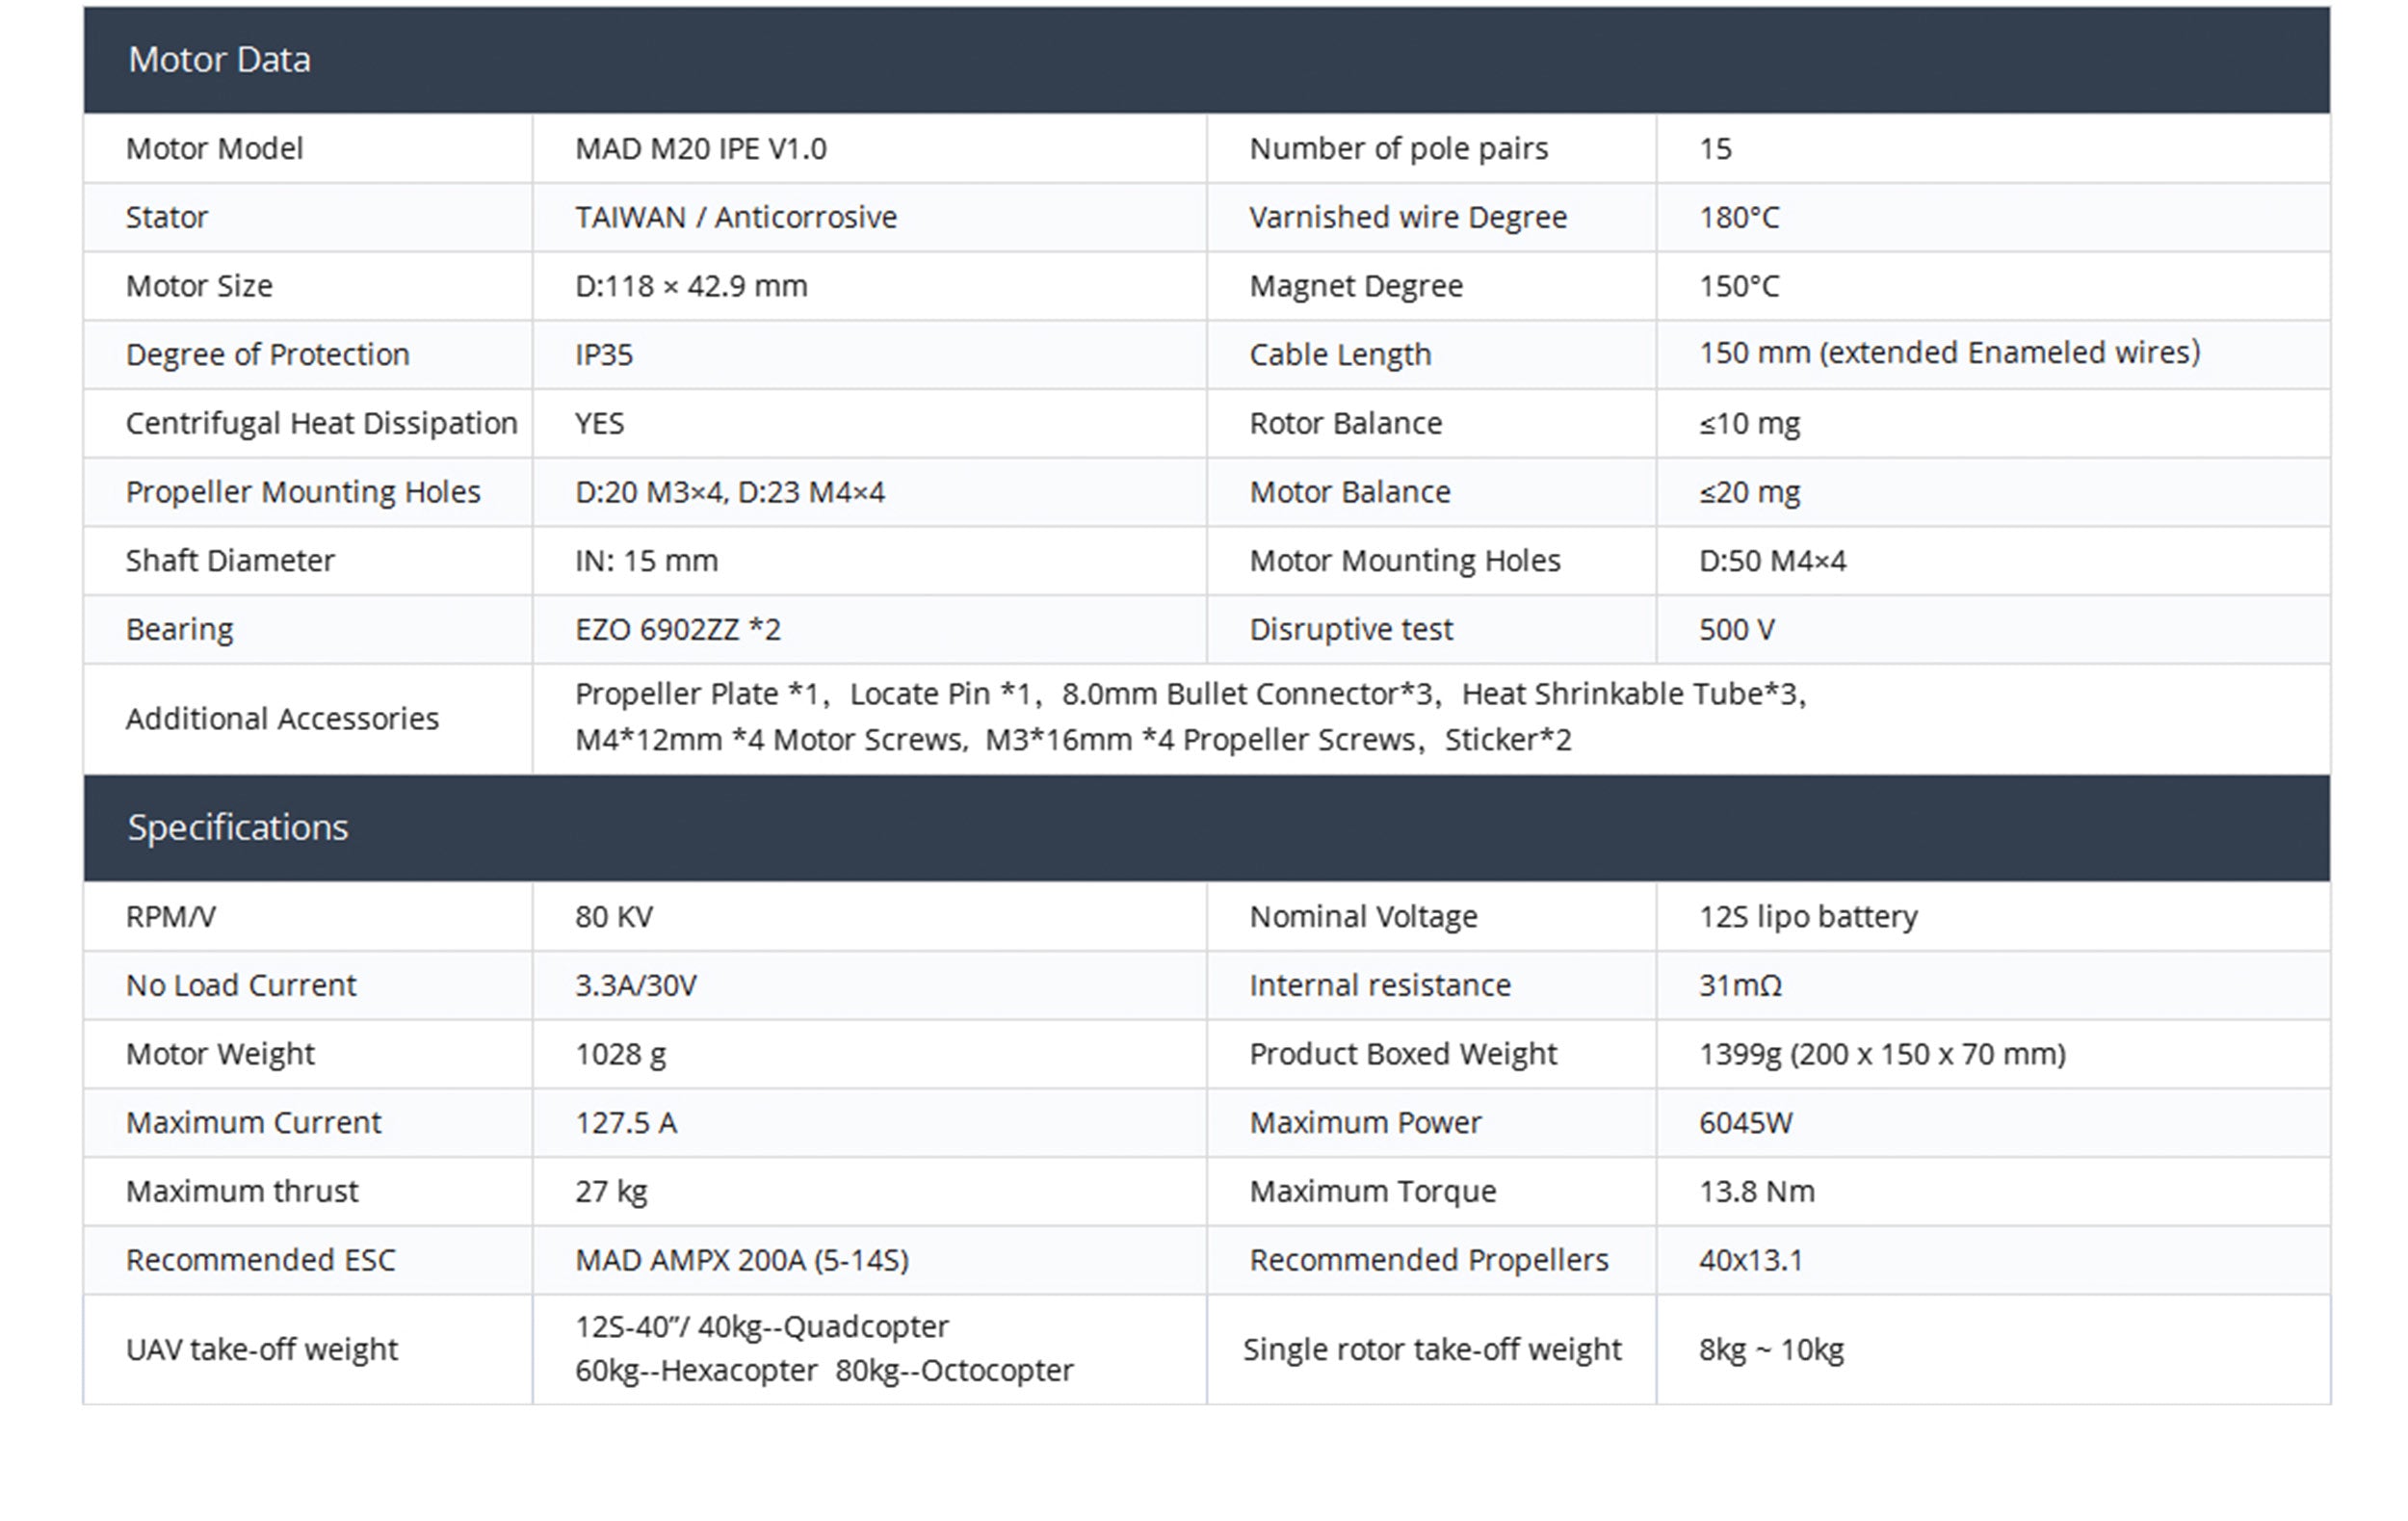Screen dimensions: 2408x1521
Task: Select the MAD M20 IPE V1.0 model value
Action: tap(700, 149)
